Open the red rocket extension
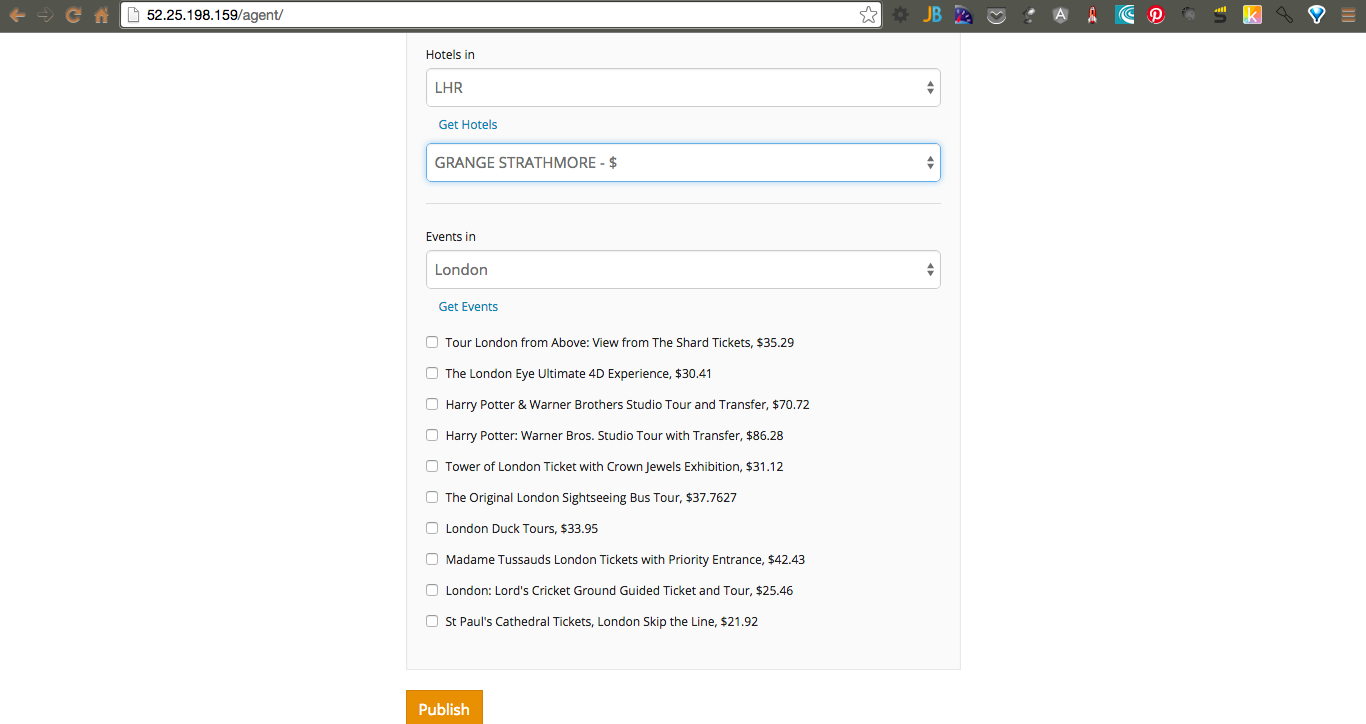 [1092, 15]
